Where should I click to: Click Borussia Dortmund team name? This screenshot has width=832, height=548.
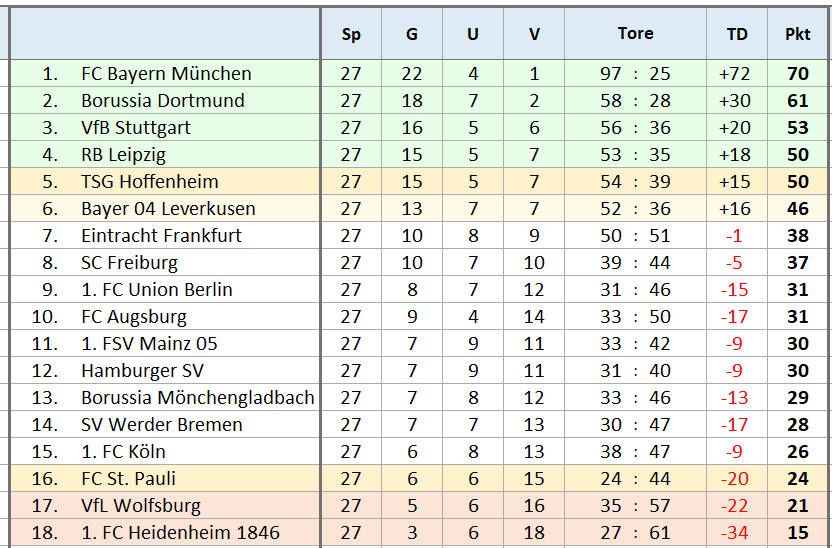(163, 101)
